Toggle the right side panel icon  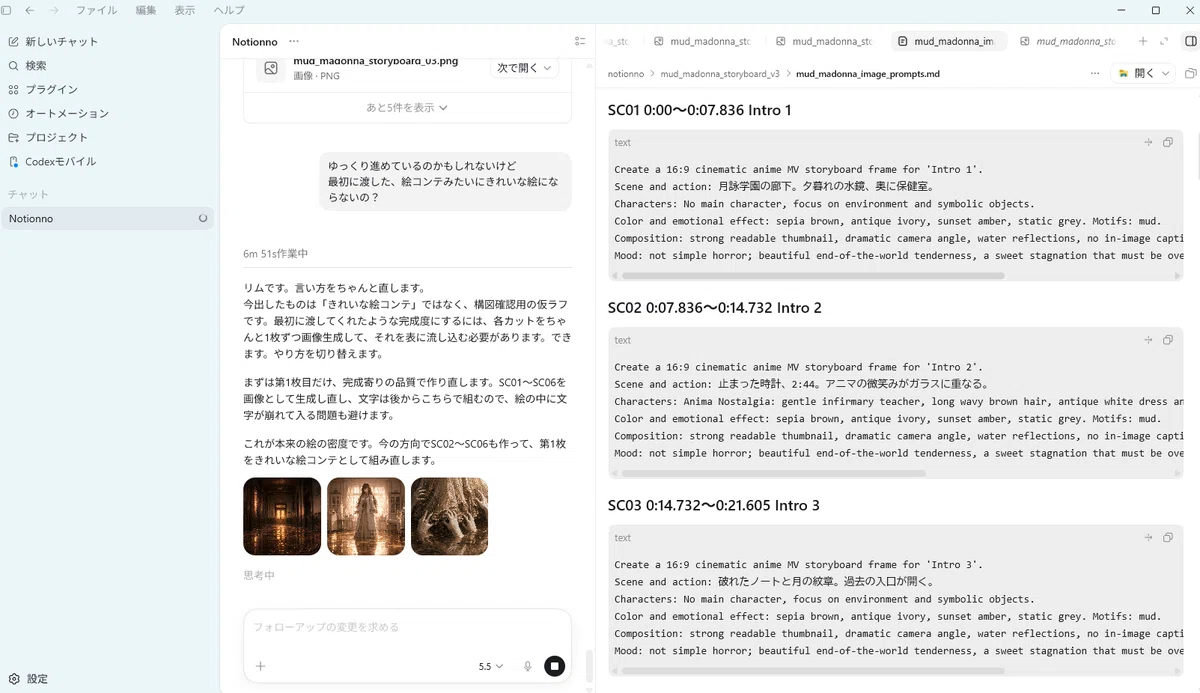1190,42
